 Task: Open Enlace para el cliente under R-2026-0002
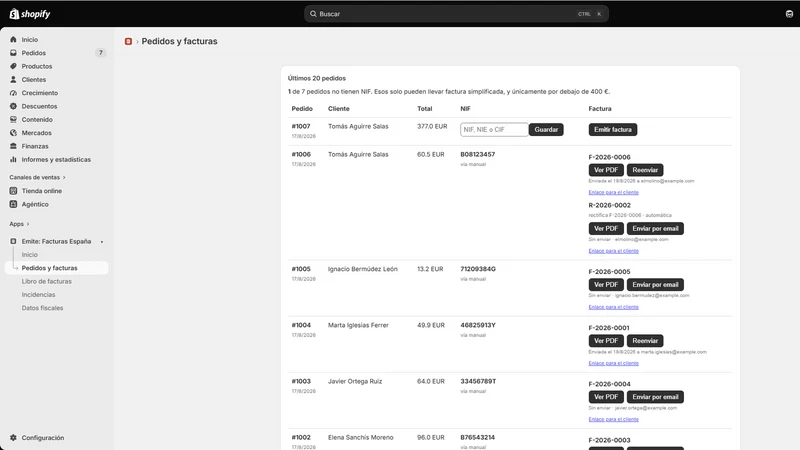click(613, 251)
